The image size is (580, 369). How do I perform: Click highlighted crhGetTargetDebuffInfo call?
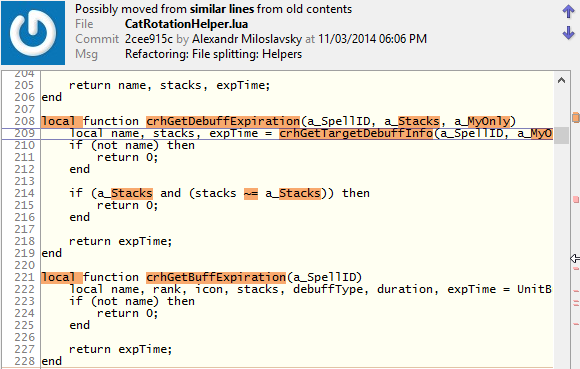pyautogui.click(x=356, y=133)
